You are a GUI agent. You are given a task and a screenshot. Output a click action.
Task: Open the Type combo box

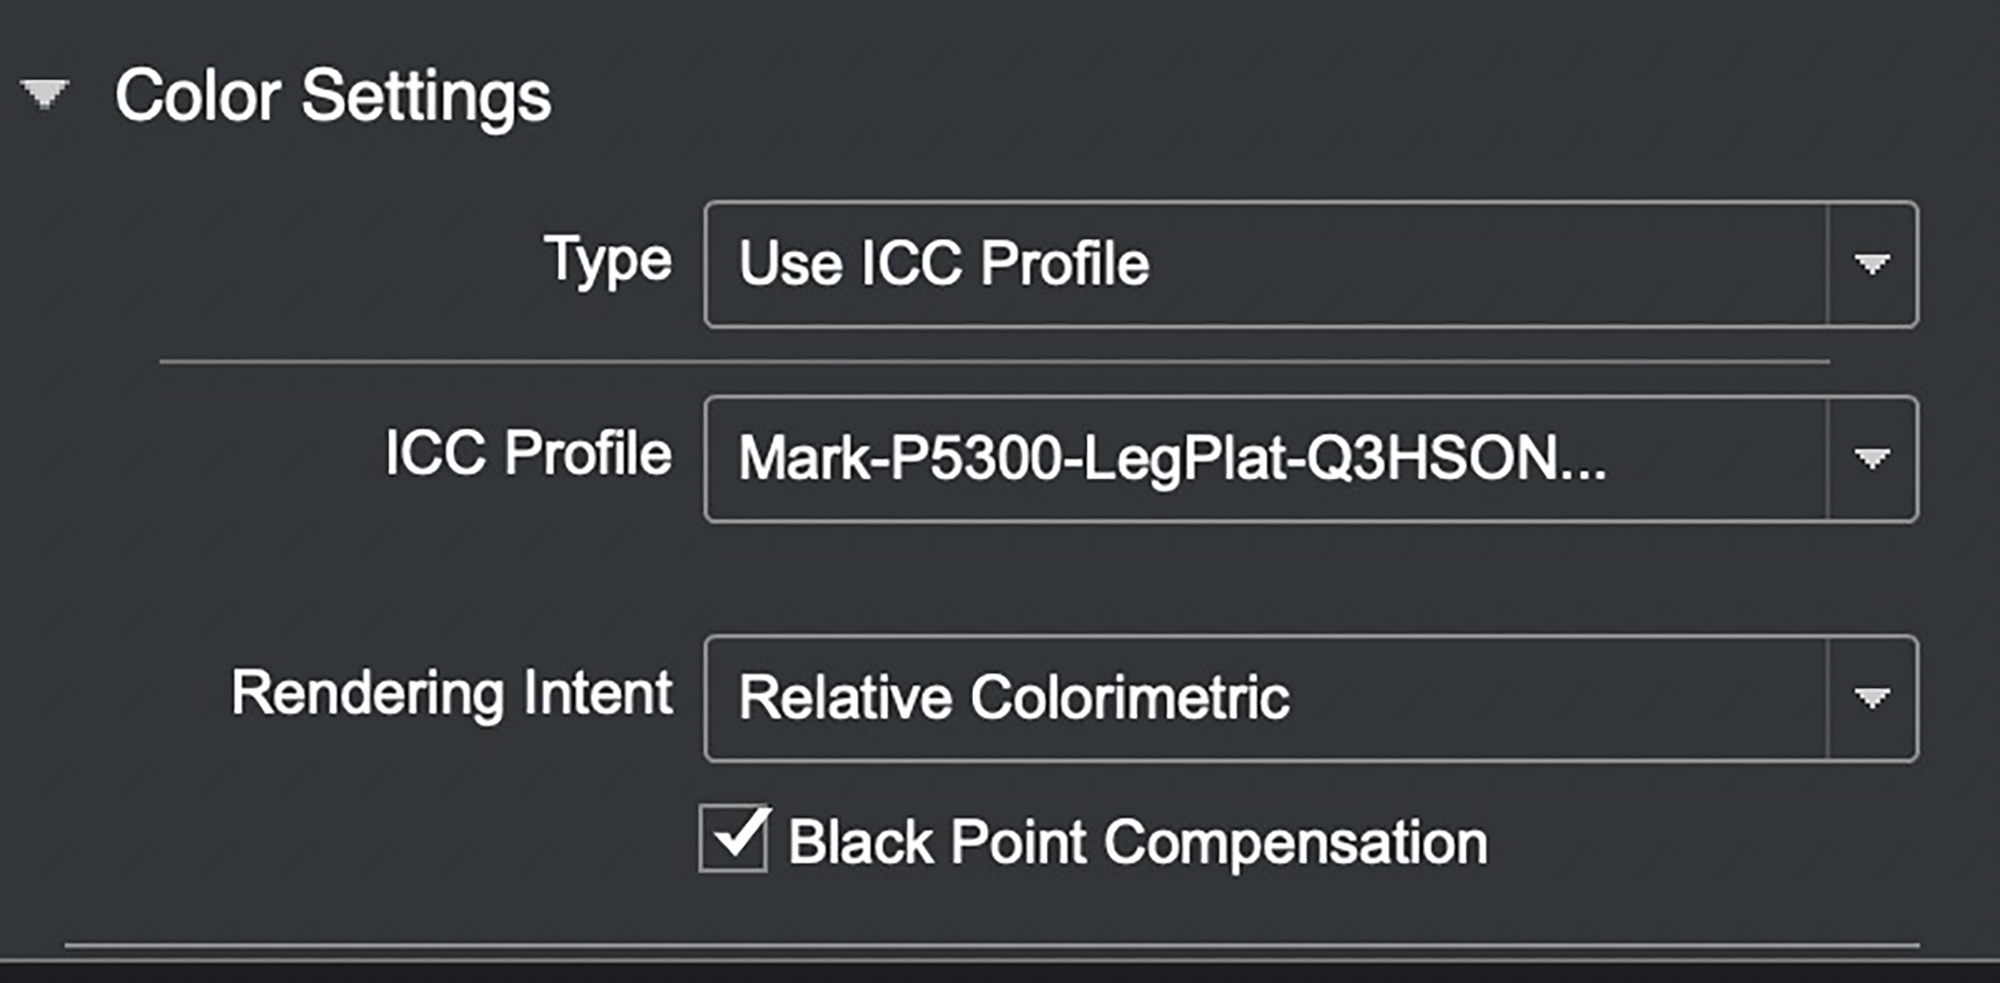pyautogui.click(x=1311, y=264)
